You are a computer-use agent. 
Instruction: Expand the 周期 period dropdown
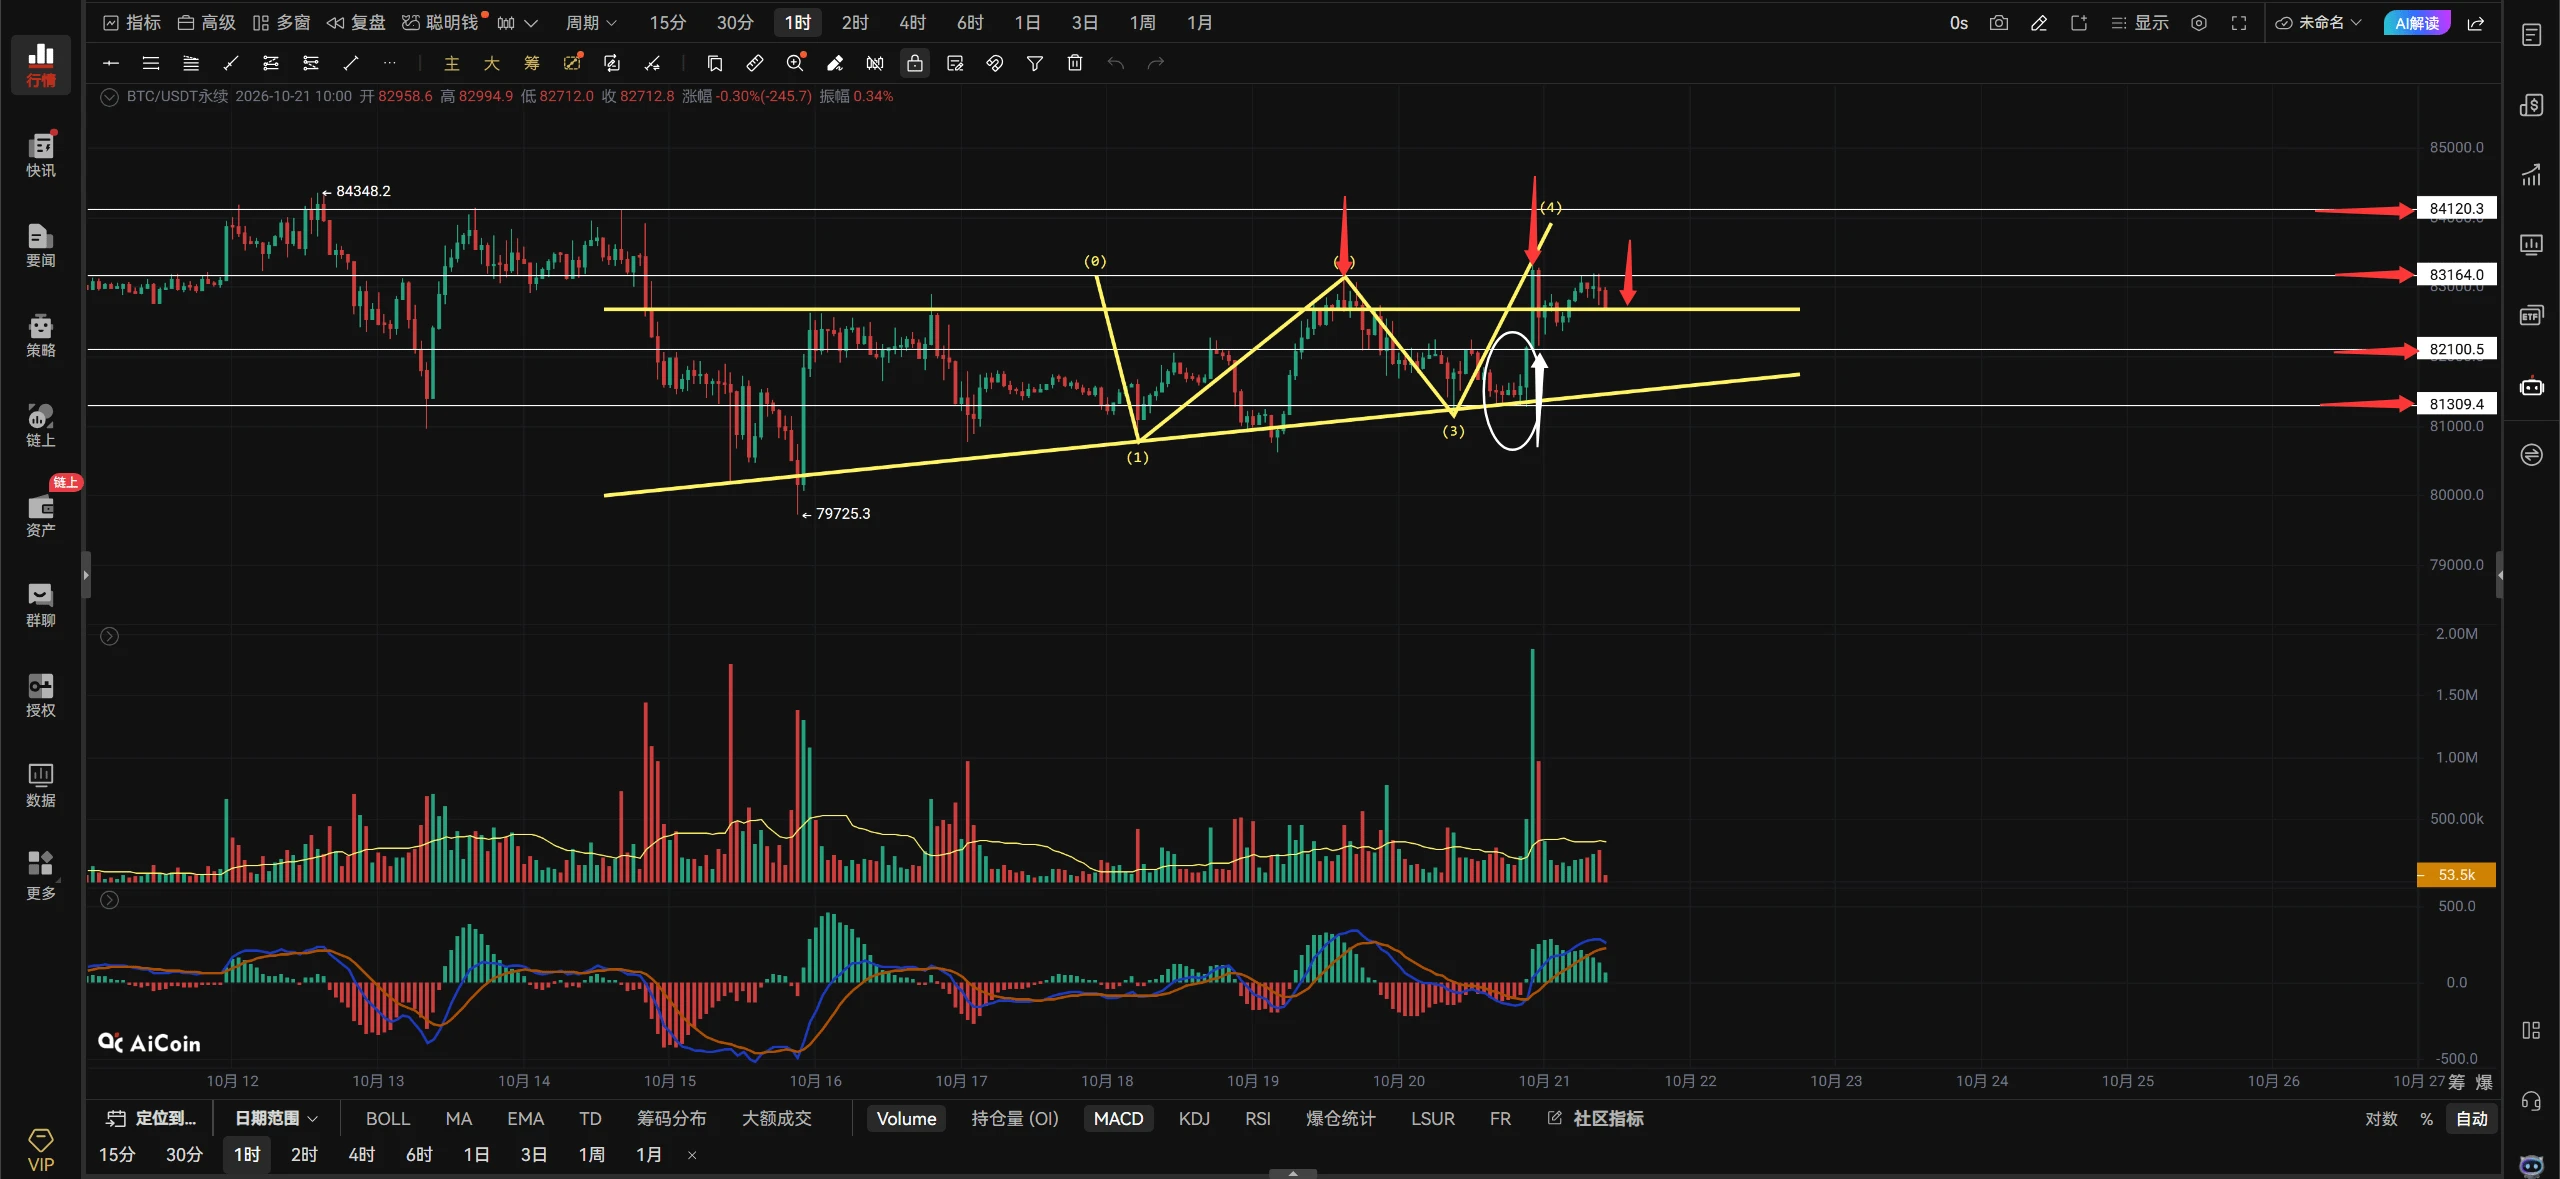click(x=591, y=22)
